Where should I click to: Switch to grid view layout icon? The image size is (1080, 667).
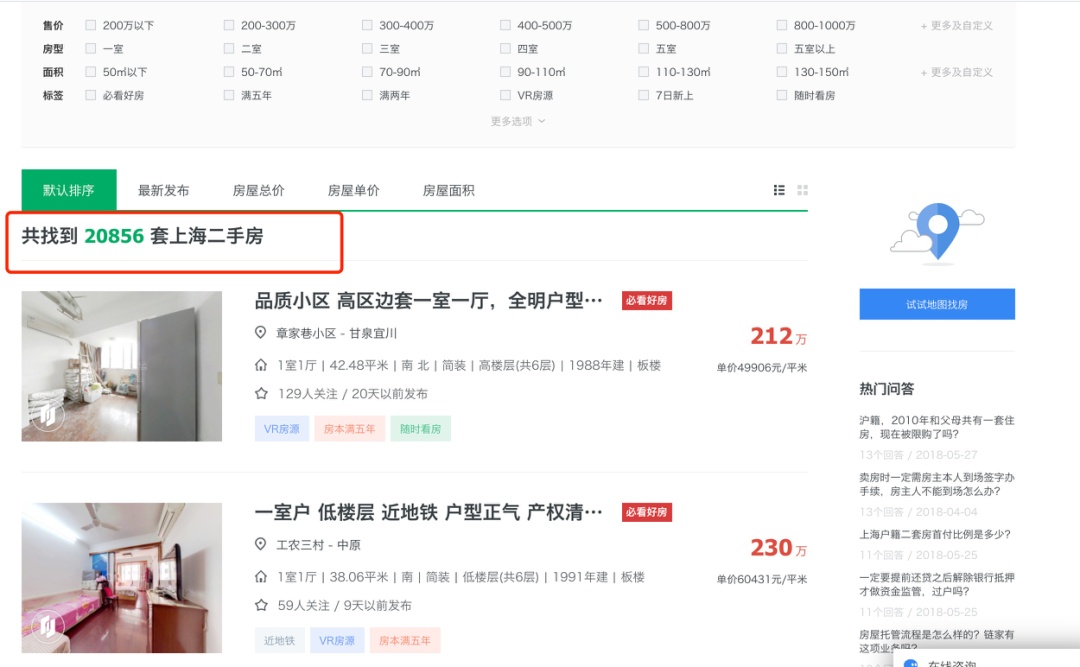[802, 190]
